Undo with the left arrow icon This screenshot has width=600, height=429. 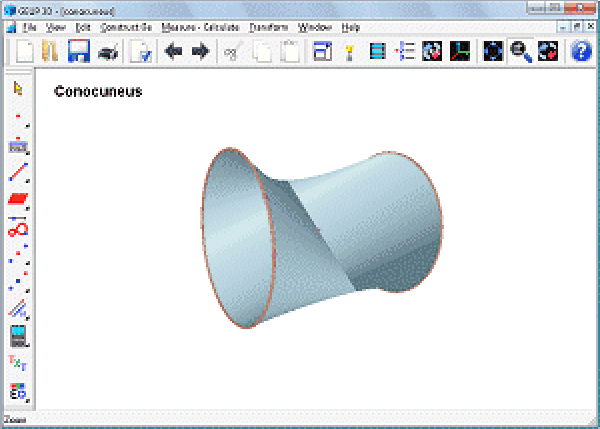[174, 52]
